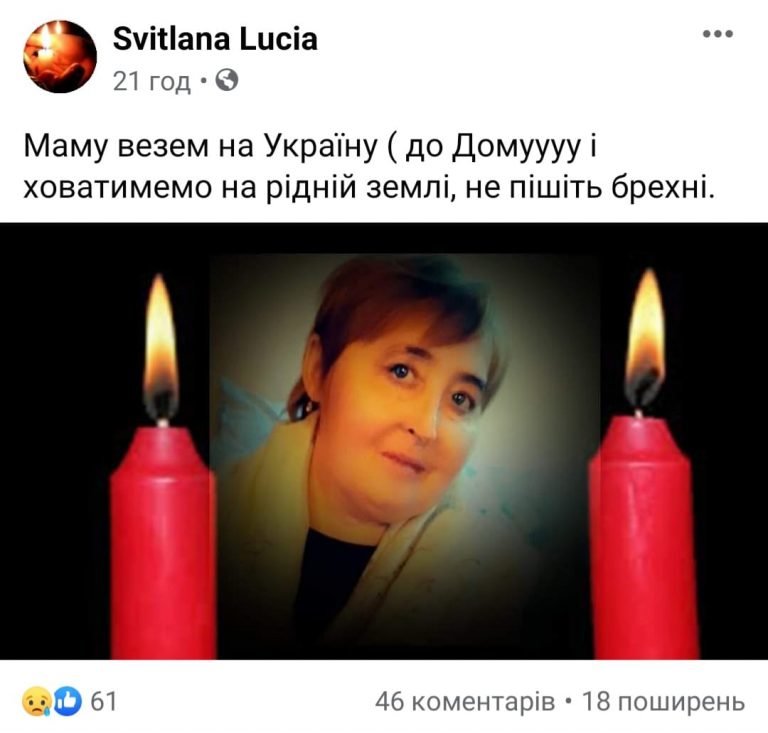Tap the blue thumbs-up like reaction icon
The width and height of the screenshot is (768, 733).
67,702
